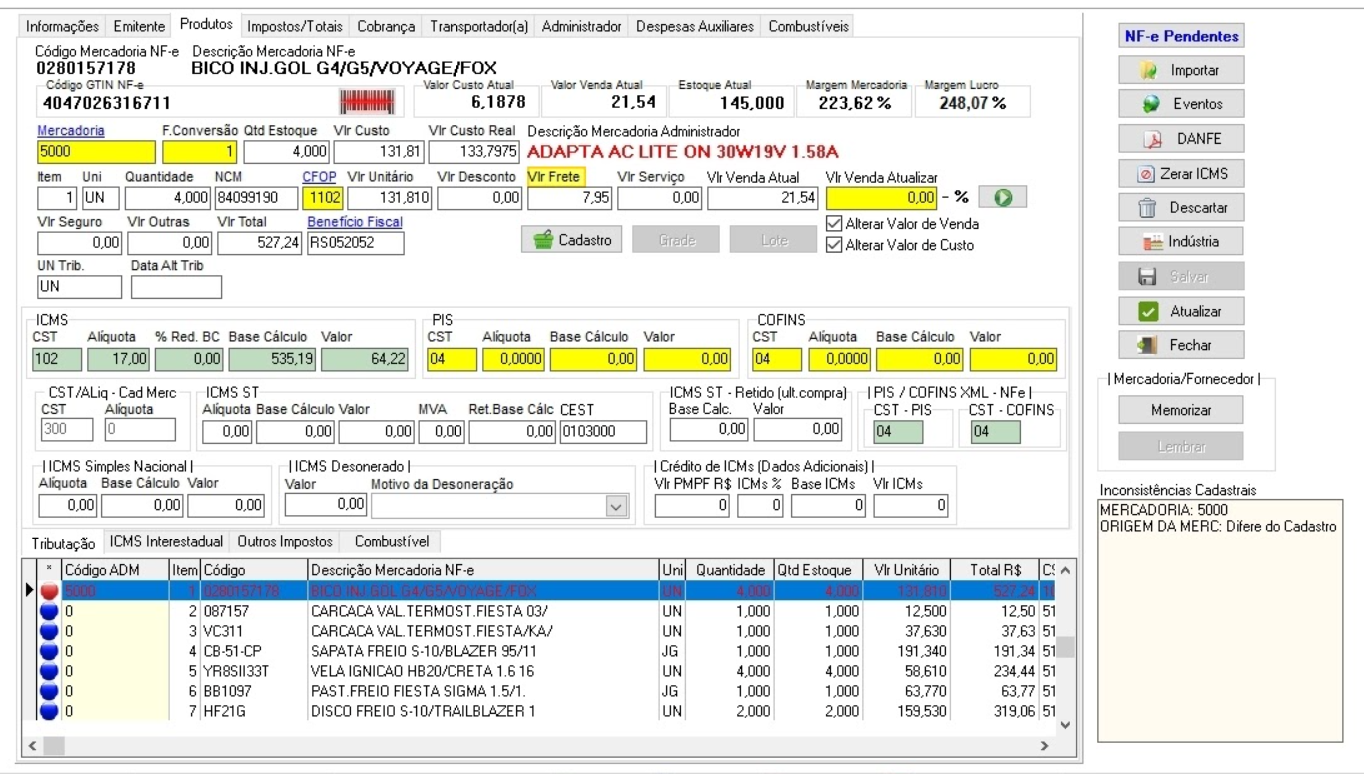Generate DANFE using the PDF icon button
The height and width of the screenshot is (774, 1364).
tap(1180, 139)
